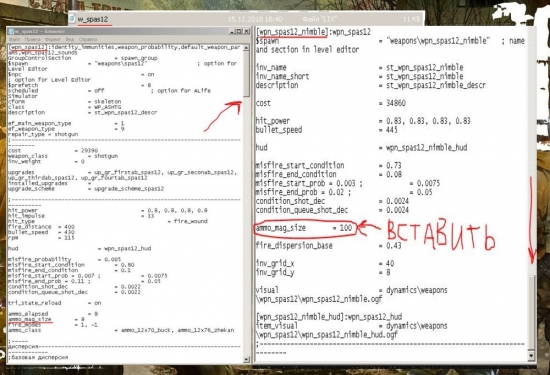
Task: Open the Правка menu
Action: tap(32, 39)
